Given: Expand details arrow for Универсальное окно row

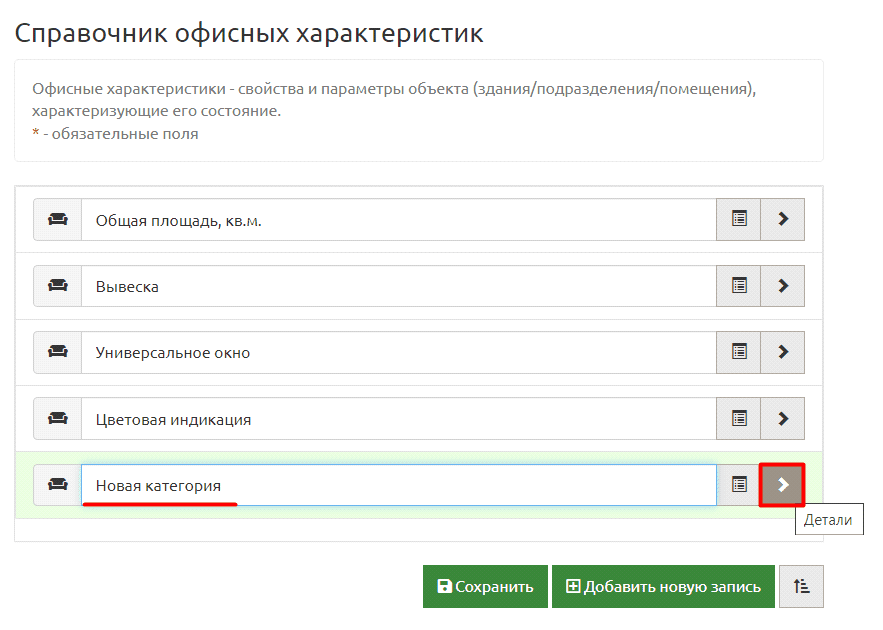Looking at the screenshot, I should [x=783, y=352].
